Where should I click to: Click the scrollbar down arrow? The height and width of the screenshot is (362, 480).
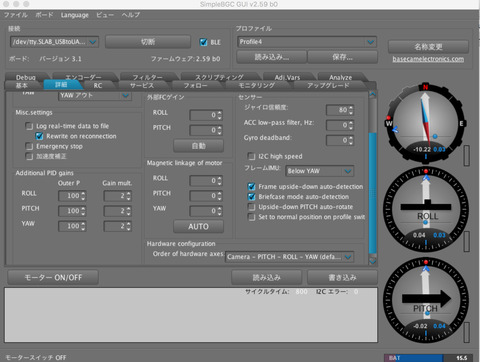click(x=373, y=261)
